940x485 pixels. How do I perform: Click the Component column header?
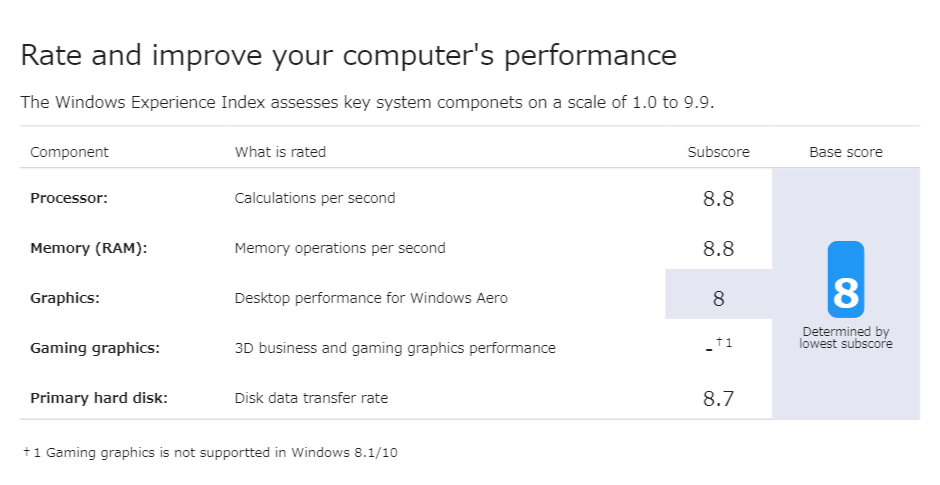coord(69,152)
